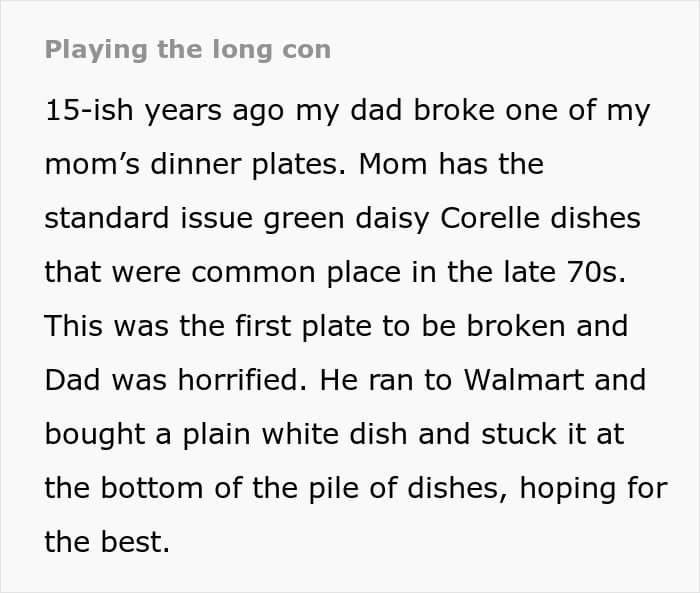This screenshot has width=700, height=593.
Task: Click the word 'bought' in the paragraph
Action: (x=95, y=435)
